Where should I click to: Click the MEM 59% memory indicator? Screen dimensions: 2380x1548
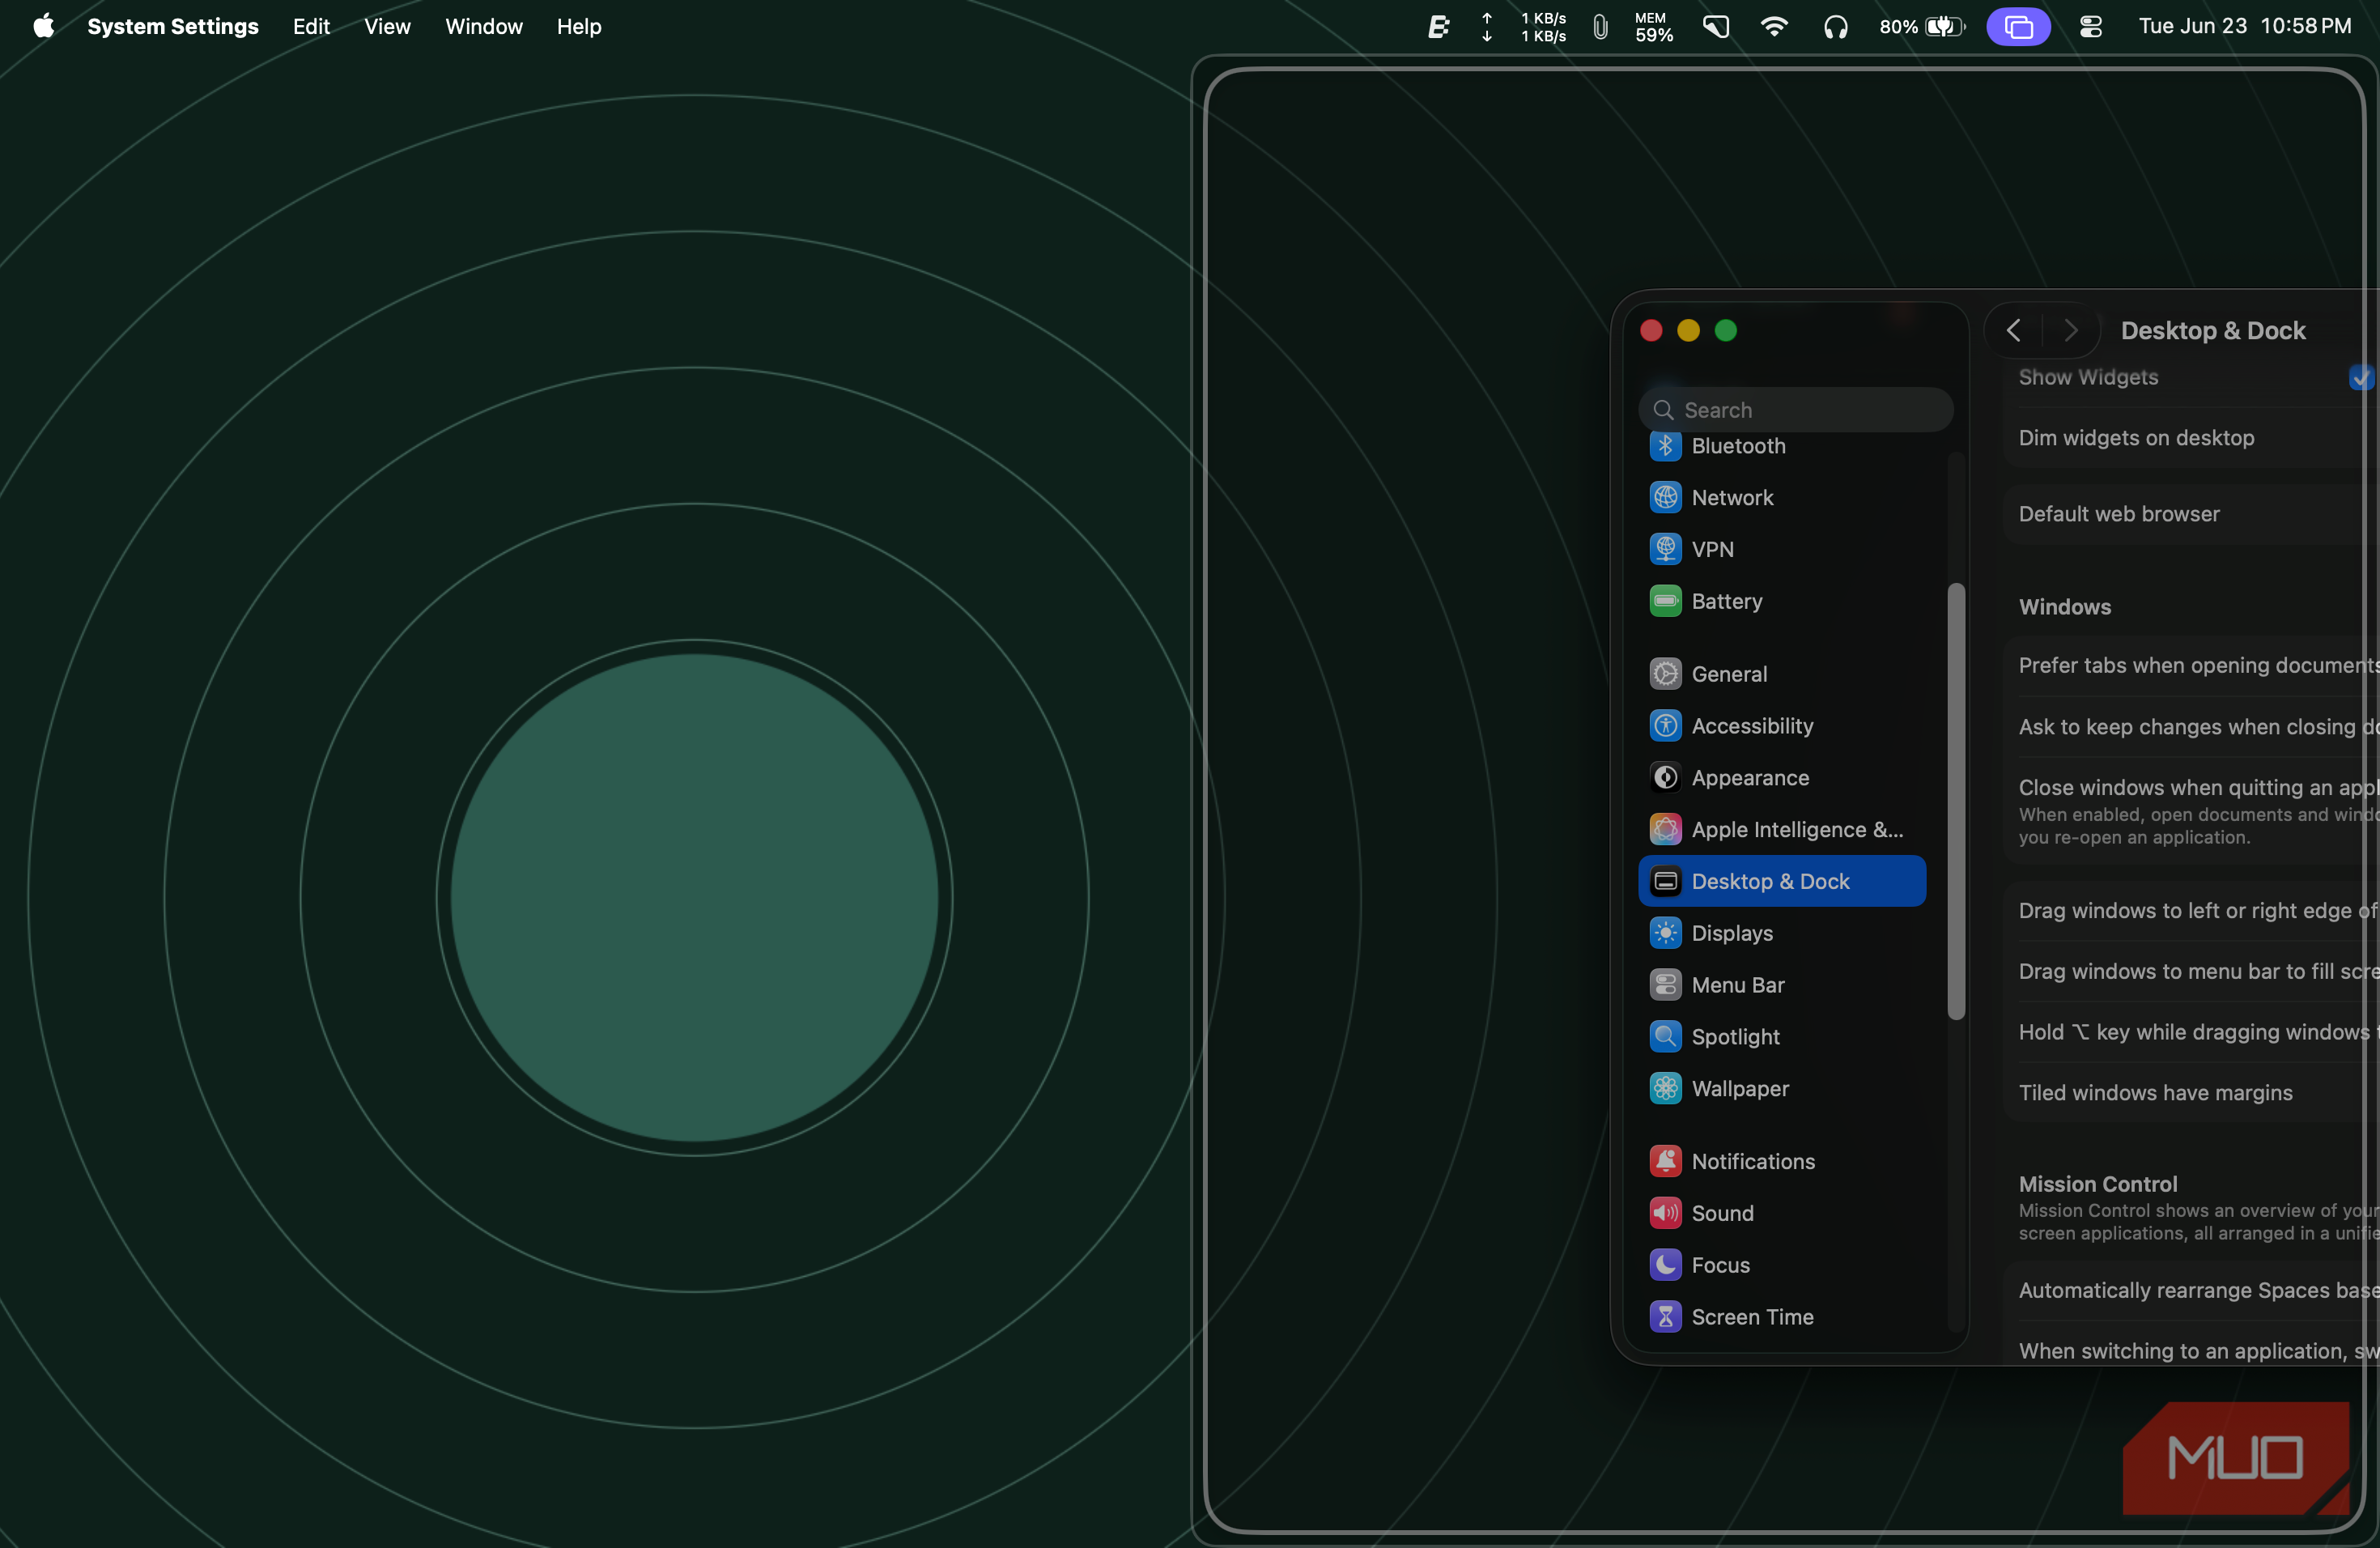[1654, 27]
